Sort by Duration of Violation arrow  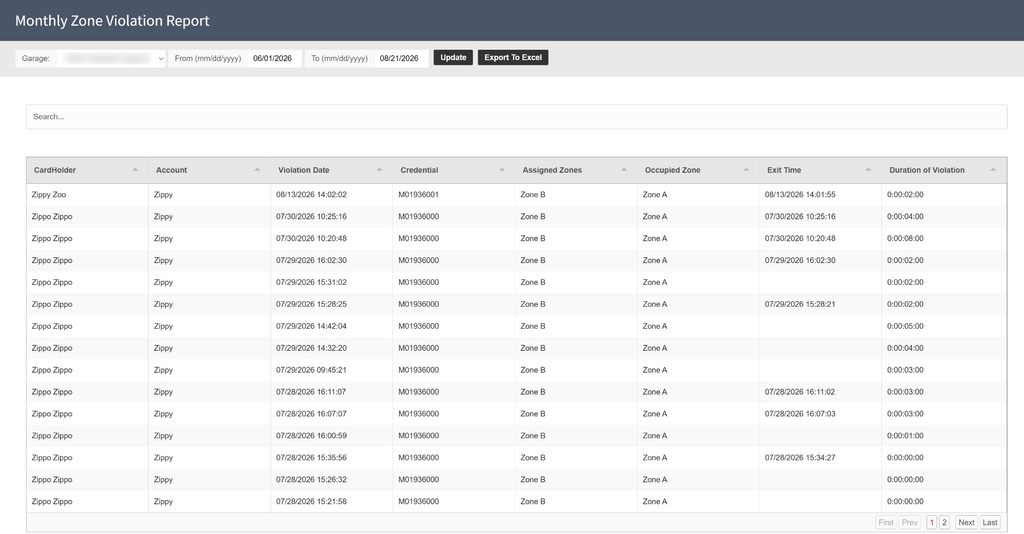coord(993,170)
